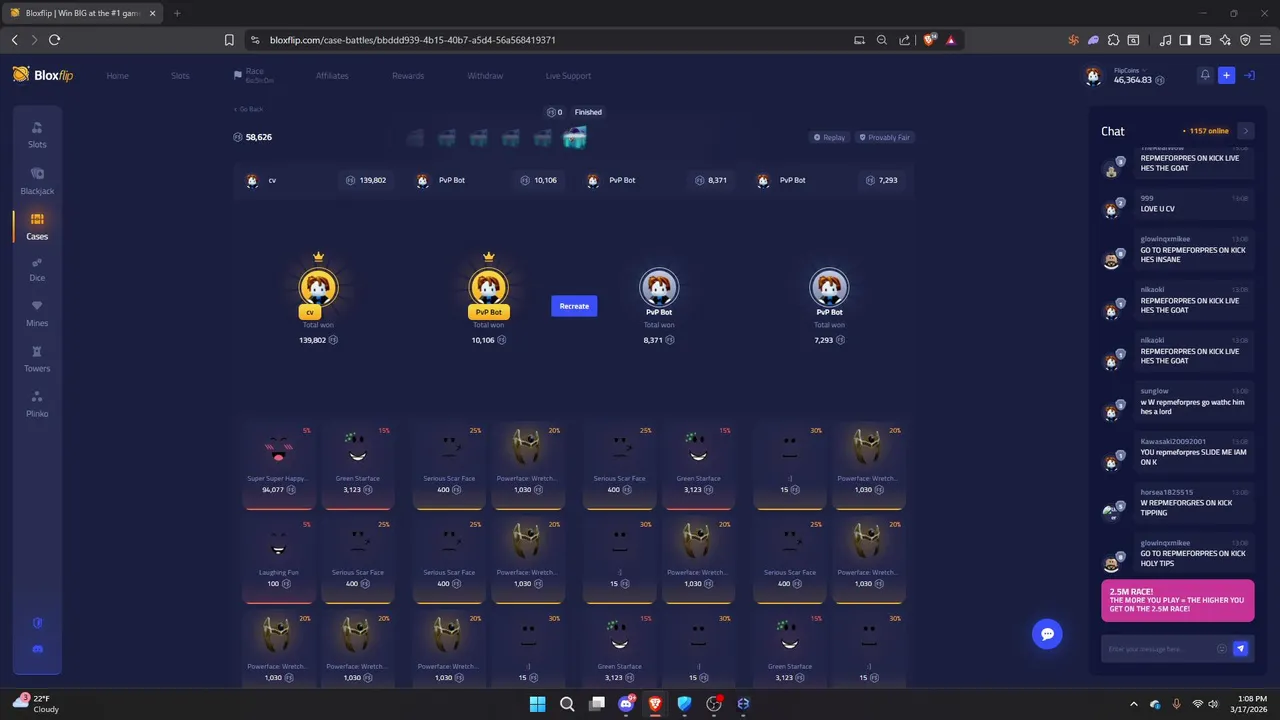Open Discord from the taskbar
1280x720 pixels.
point(626,704)
